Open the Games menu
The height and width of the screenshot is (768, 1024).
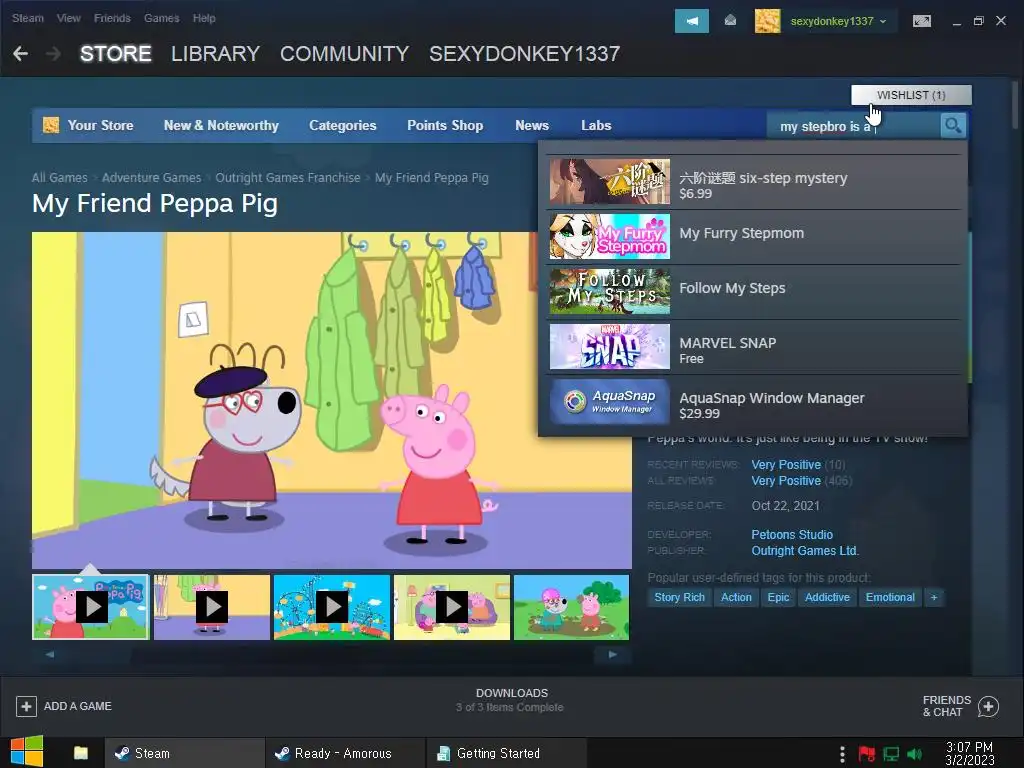pyautogui.click(x=161, y=18)
